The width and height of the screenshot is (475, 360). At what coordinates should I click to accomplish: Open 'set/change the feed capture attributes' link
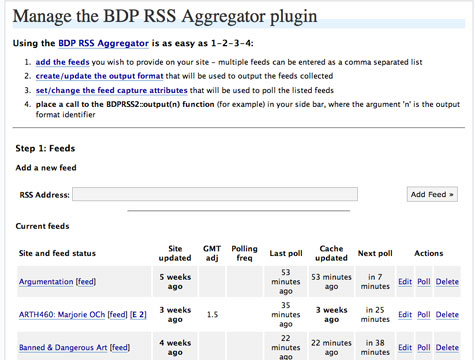pyautogui.click(x=112, y=90)
